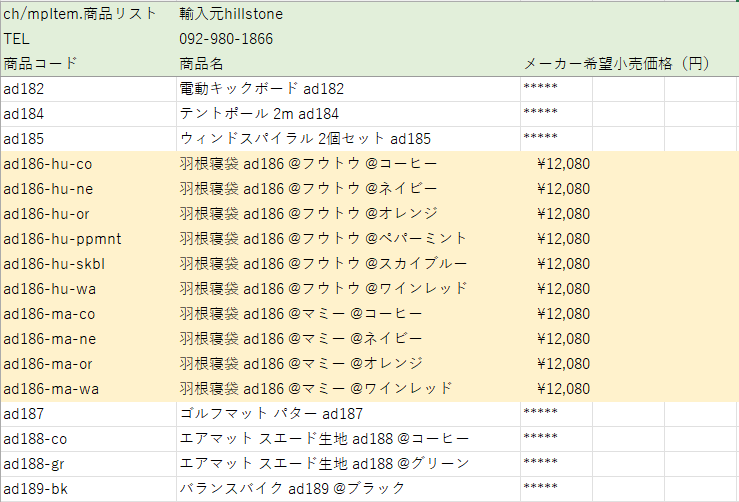Click the phone number 092-980-1866 cell
This screenshot has width=739, height=502.
pyautogui.click(x=226, y=39)
